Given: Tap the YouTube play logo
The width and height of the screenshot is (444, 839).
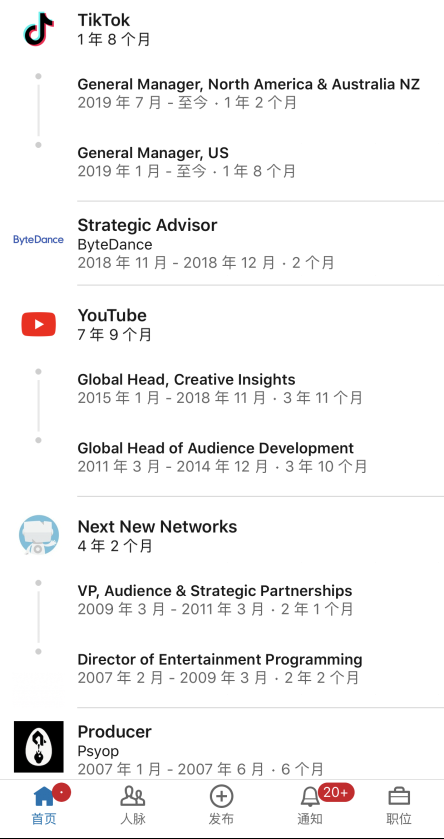Looking at the screenshot, I should coord(39,324).
